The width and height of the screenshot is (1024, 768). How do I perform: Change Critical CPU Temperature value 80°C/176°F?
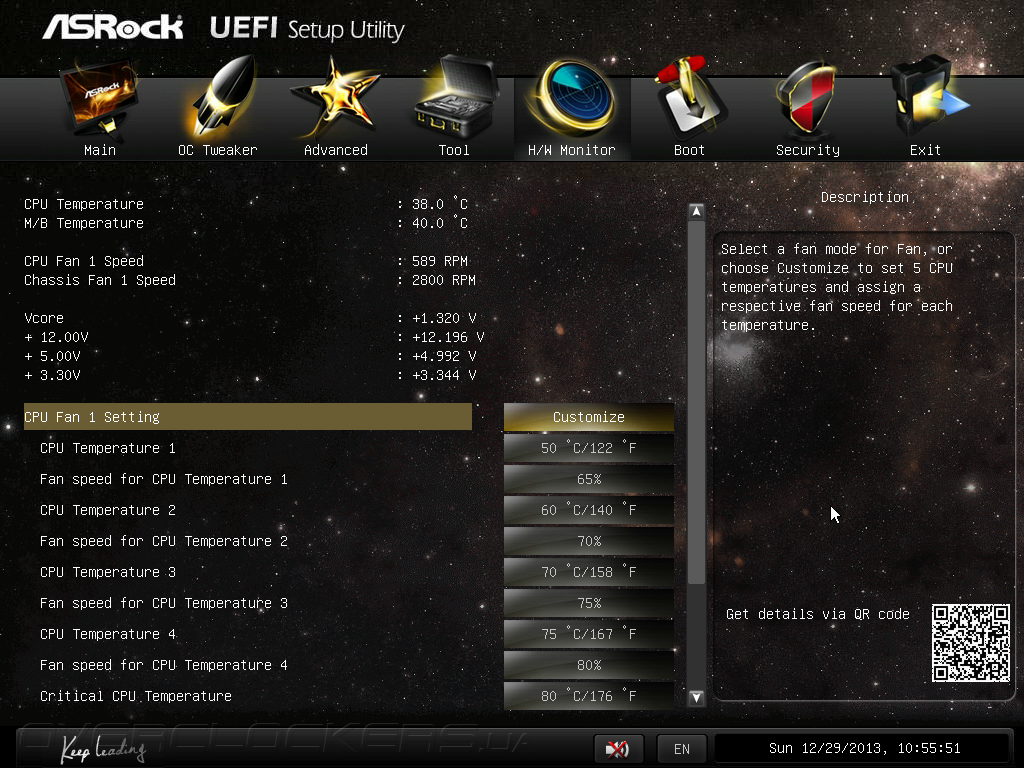tap(588, 696)
